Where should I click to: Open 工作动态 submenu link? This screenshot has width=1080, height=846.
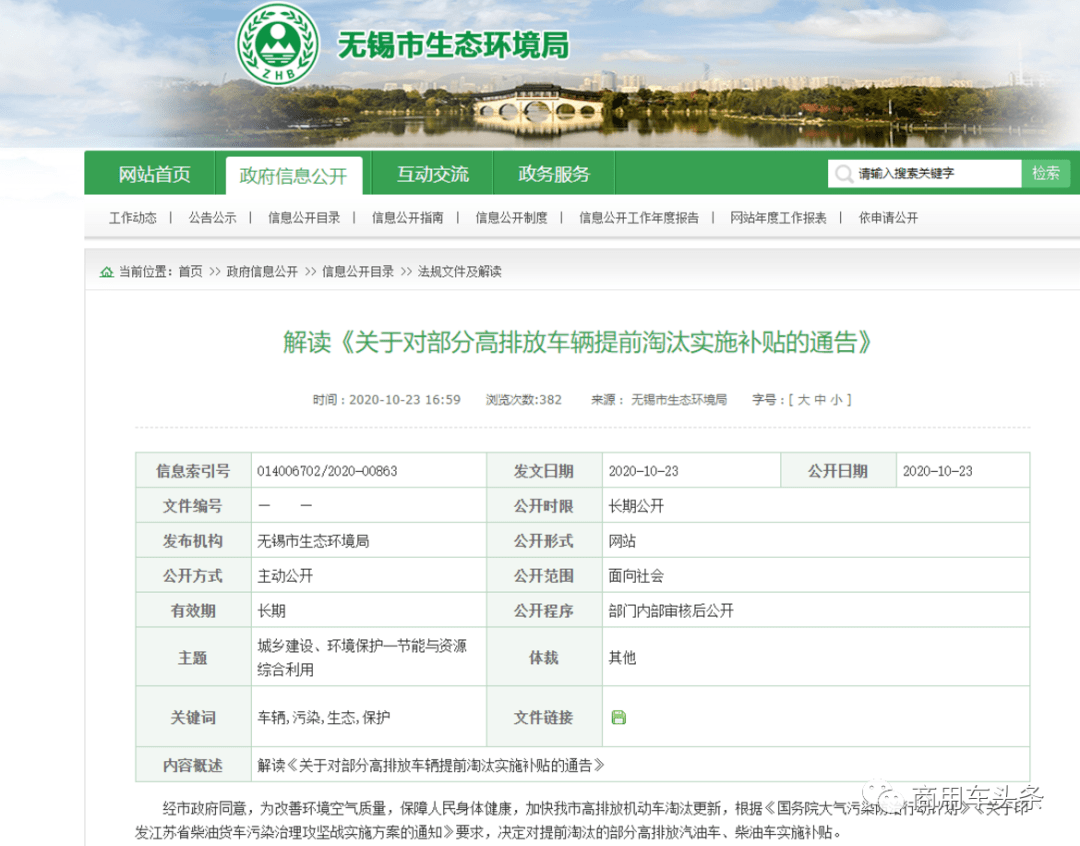[133, 218]
